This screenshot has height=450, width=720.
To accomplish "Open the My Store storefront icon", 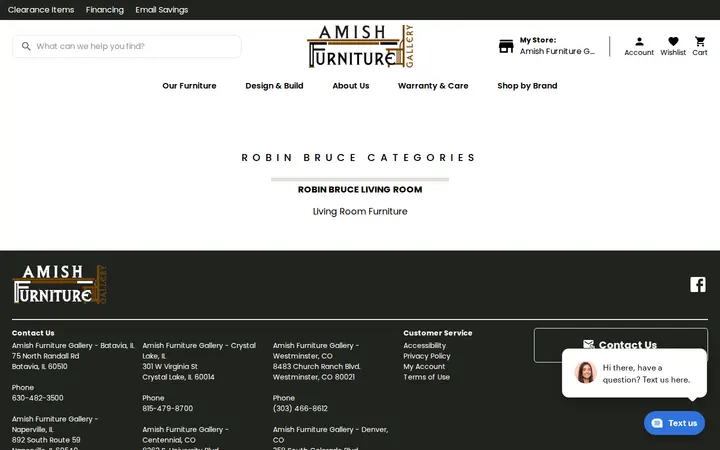I will (x=506, y=46).
